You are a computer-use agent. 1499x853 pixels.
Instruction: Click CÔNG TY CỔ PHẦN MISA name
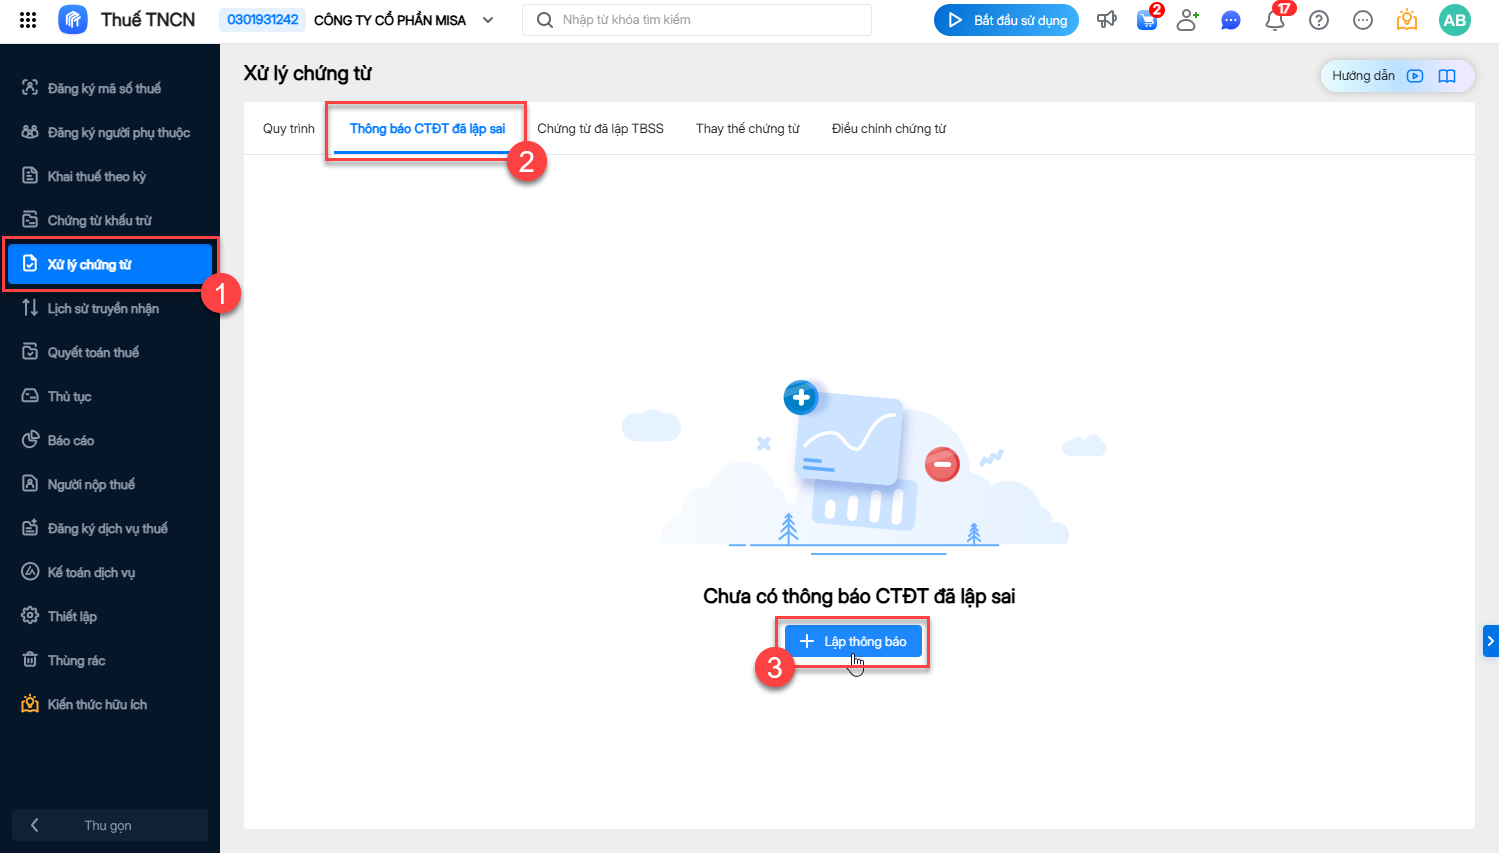click(390, 20)
